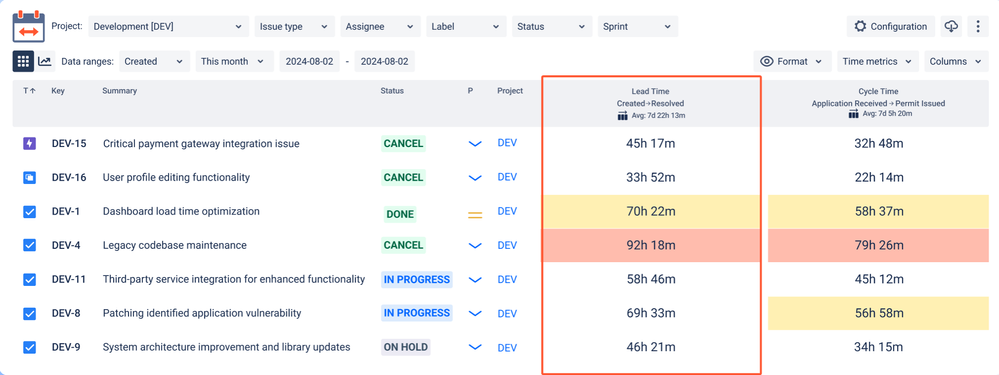The image size is (999, 375).
Task: Open the Label filter dropdown
Action: click(x=466, y=27)
